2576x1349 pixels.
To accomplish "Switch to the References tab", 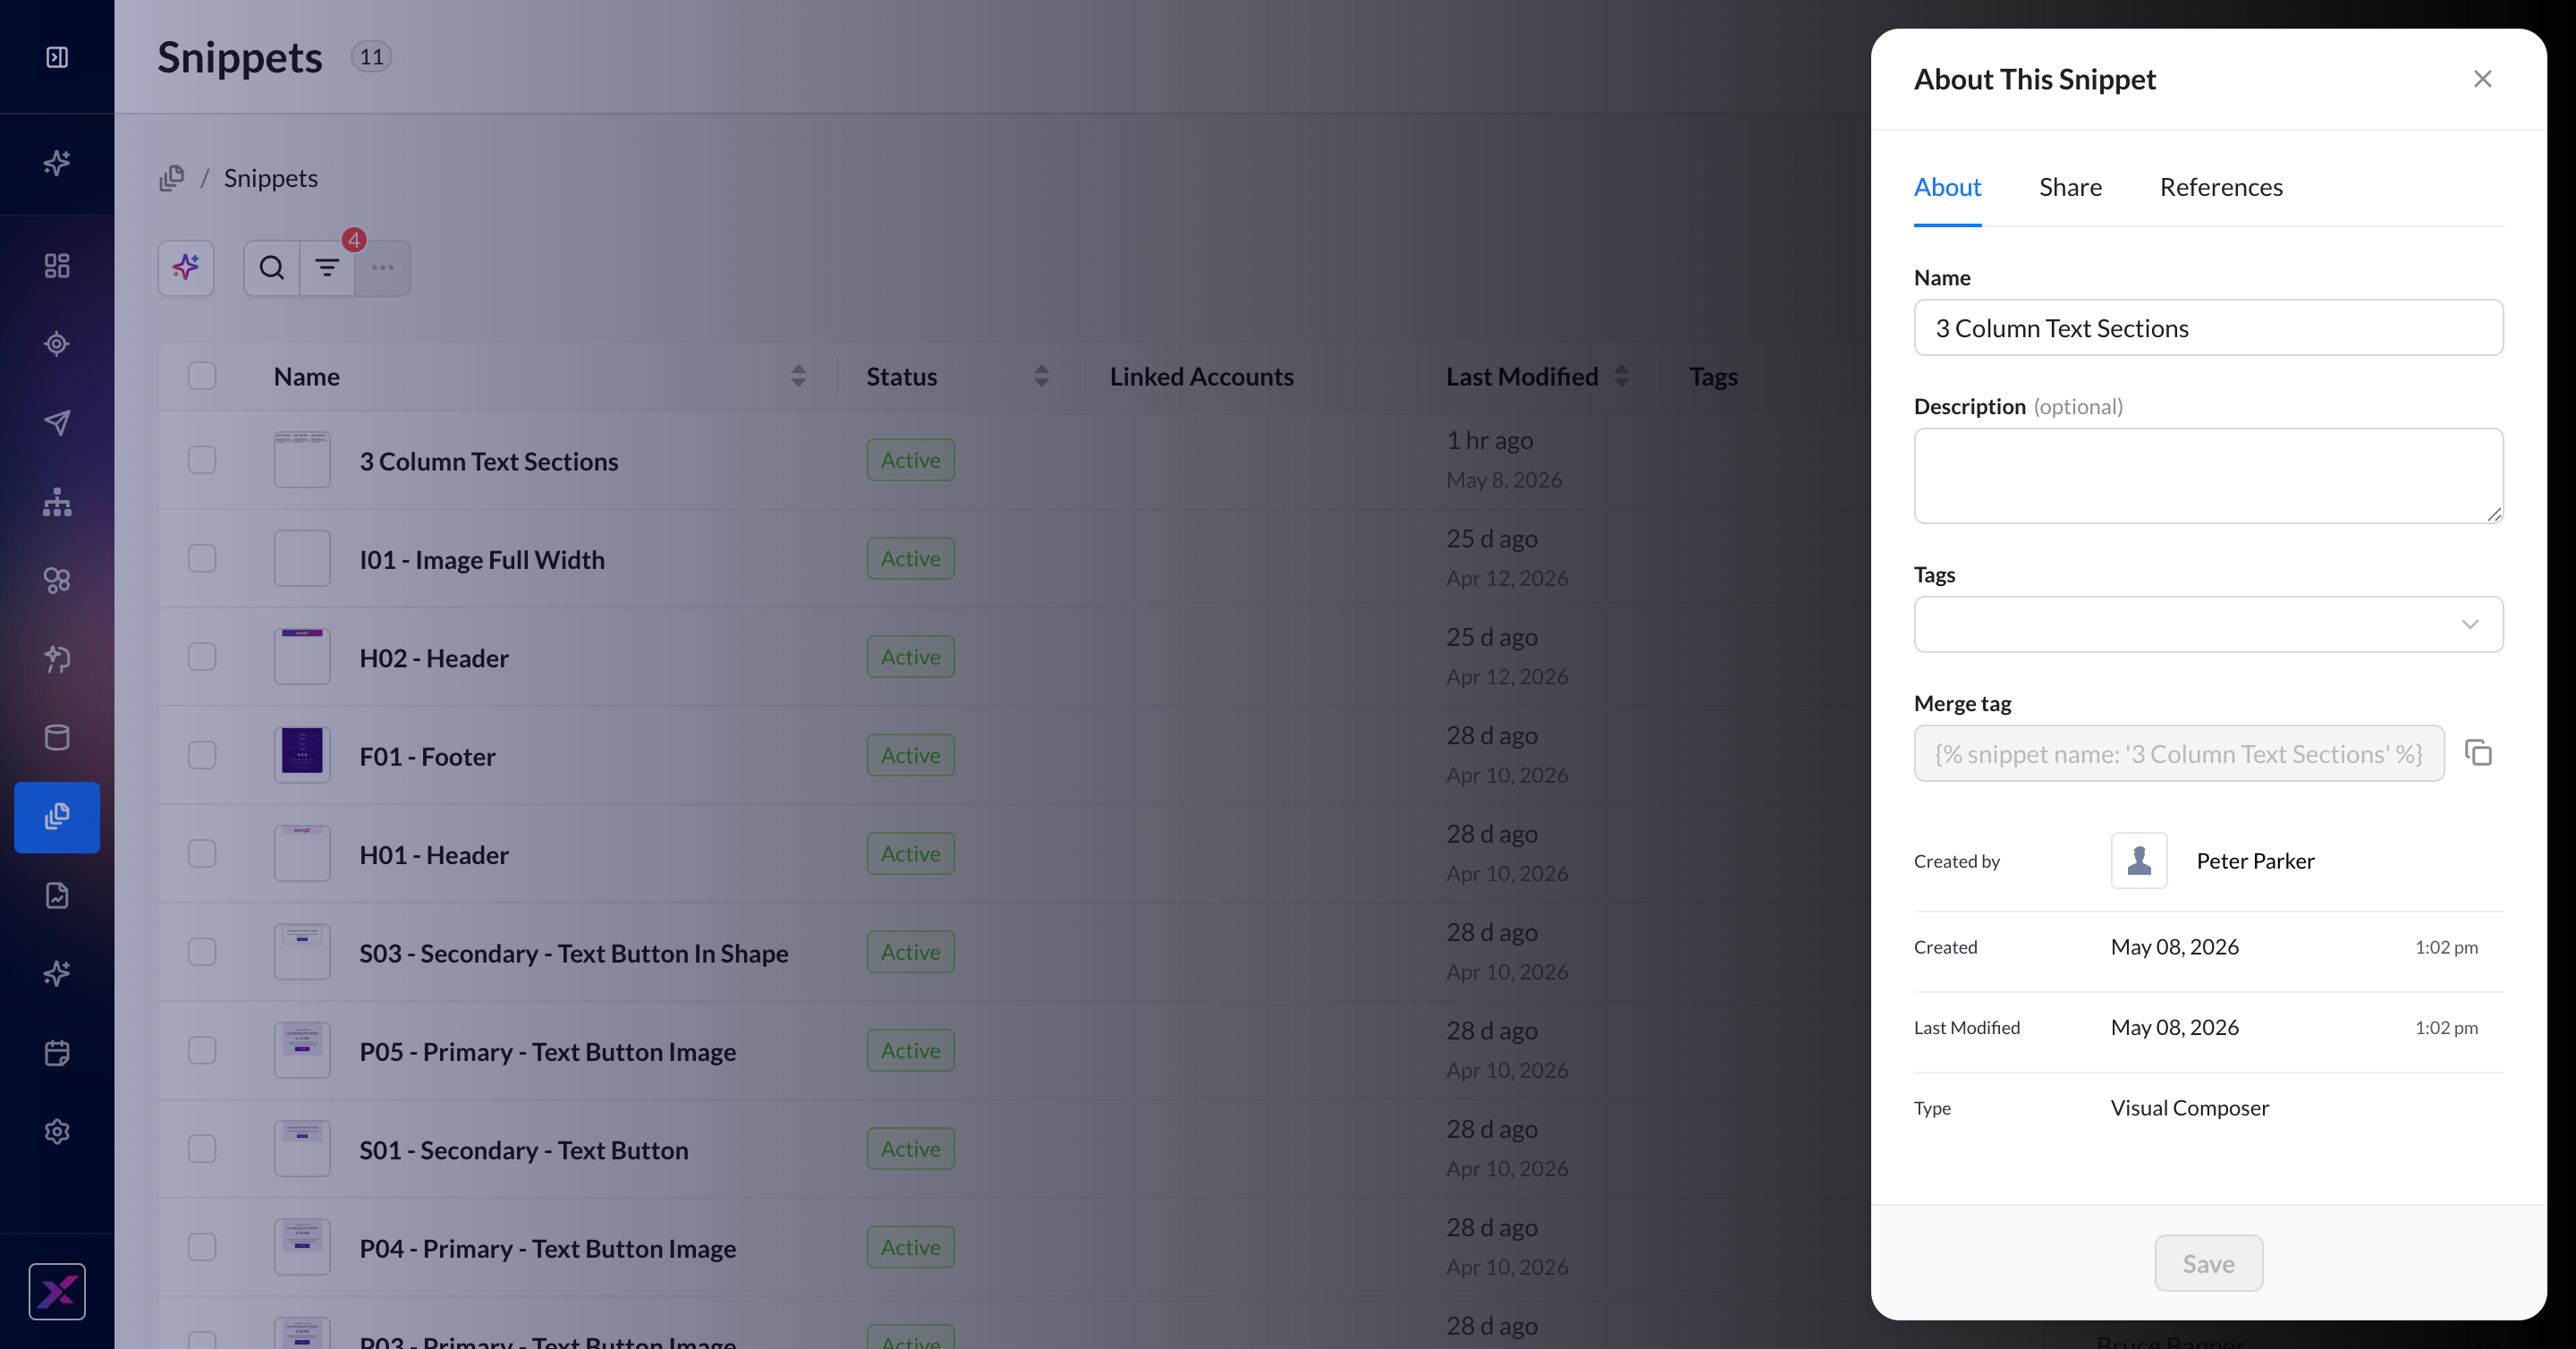I will [2221, 187].
